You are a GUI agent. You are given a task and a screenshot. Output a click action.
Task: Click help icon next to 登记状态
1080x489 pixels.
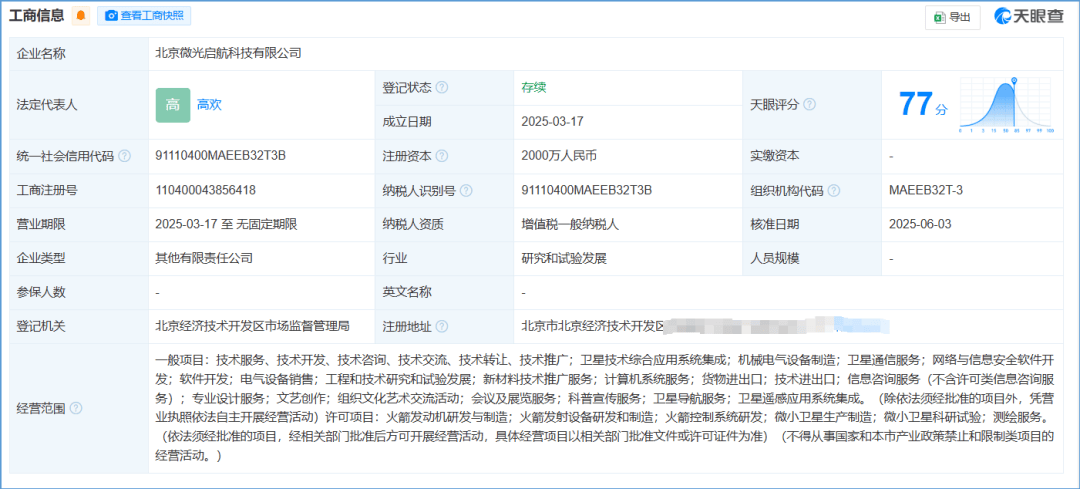(x=441, y=88)
